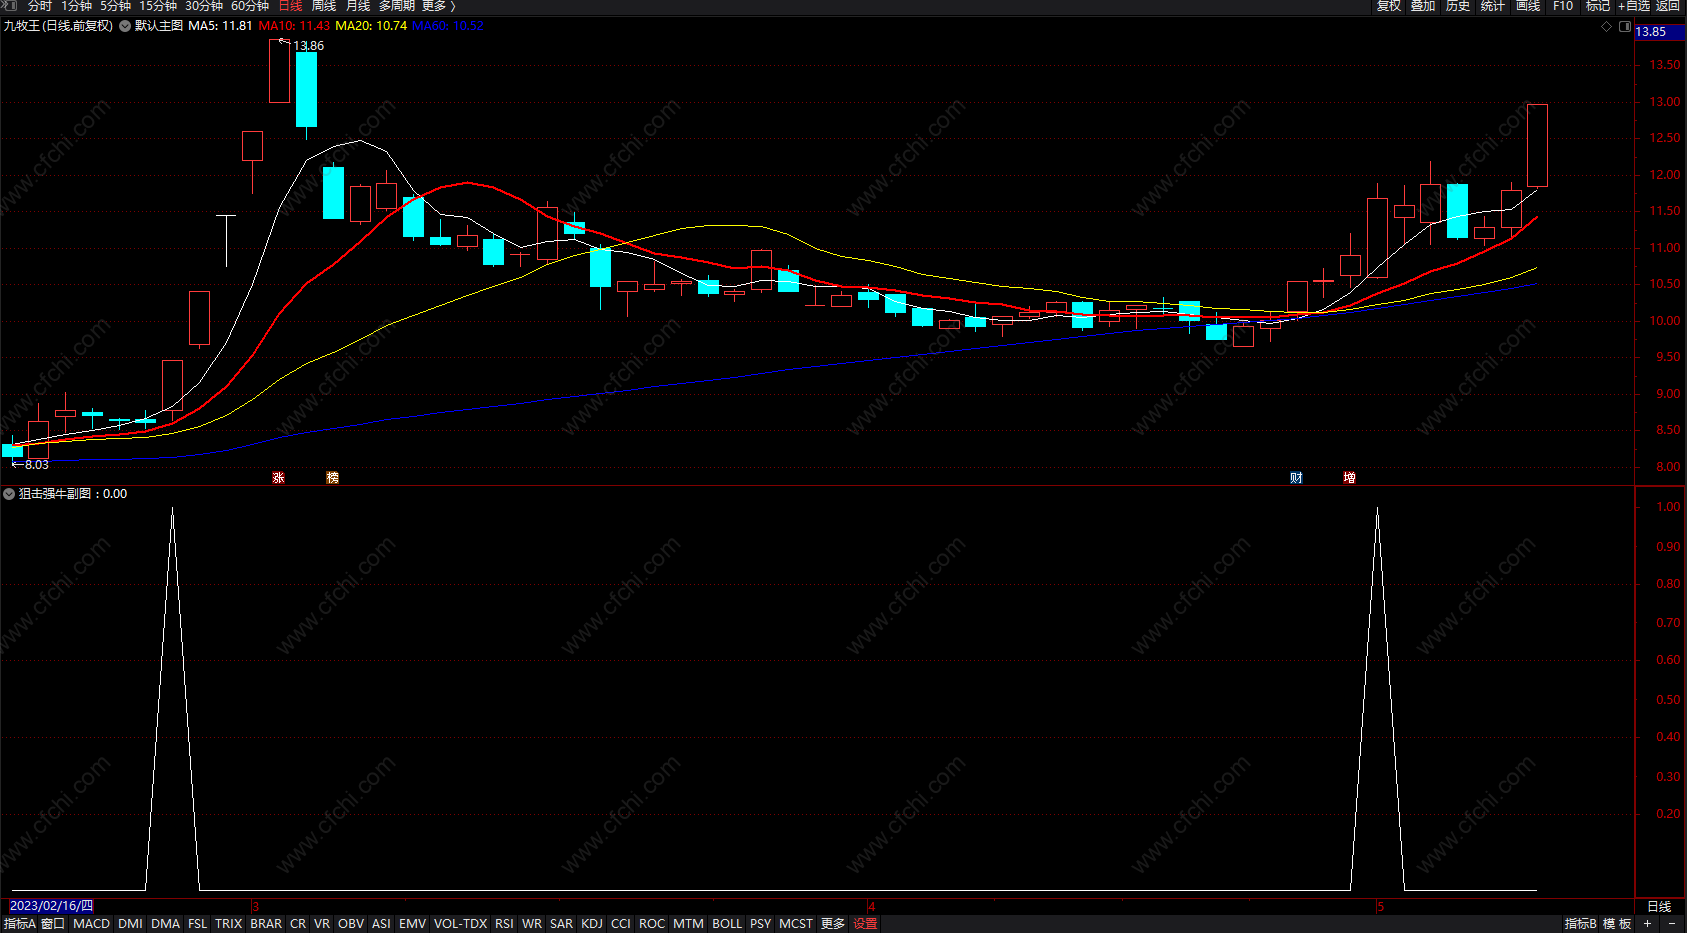Click the 标记 mark button

point(1598,6)
